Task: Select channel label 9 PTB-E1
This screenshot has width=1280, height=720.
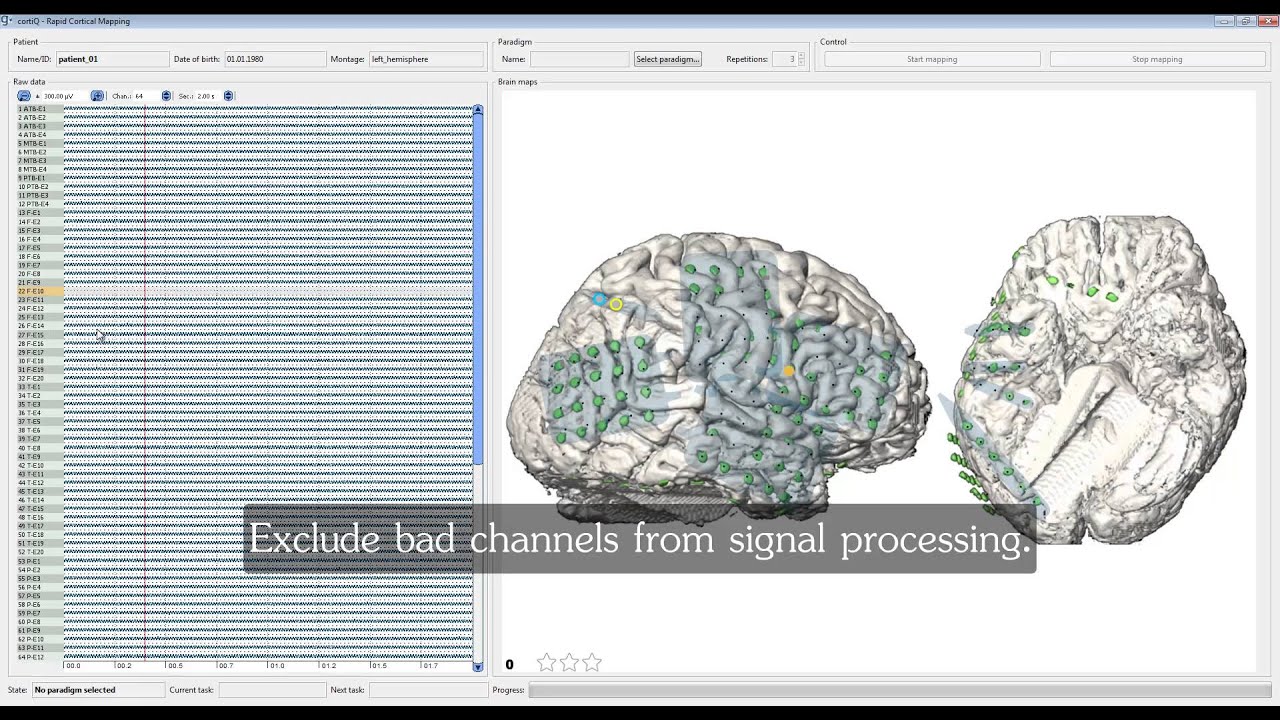Action: pos(40,178)
